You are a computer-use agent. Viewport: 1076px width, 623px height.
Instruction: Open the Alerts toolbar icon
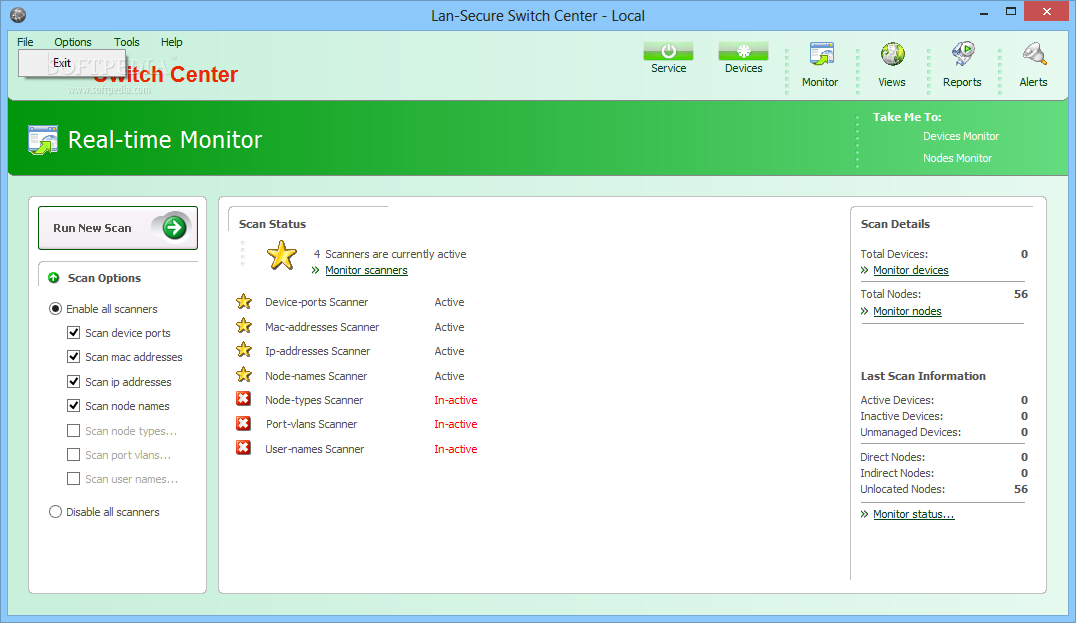(x=1034, y=54)
